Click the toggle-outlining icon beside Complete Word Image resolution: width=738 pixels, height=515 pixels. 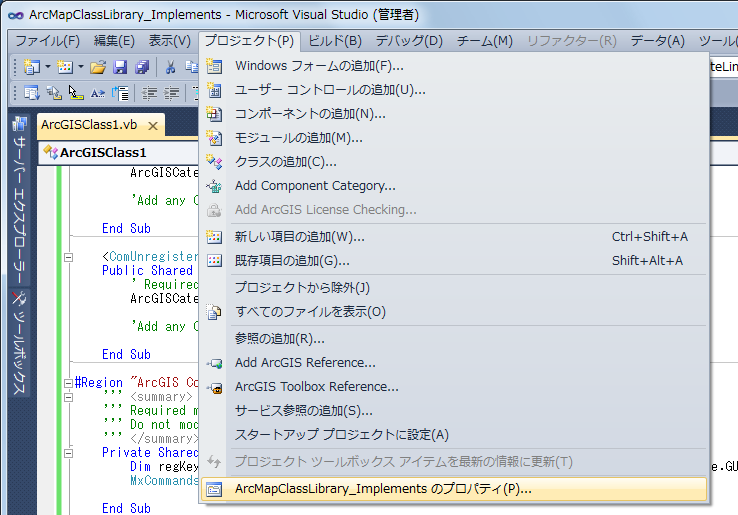pos(120,93)
